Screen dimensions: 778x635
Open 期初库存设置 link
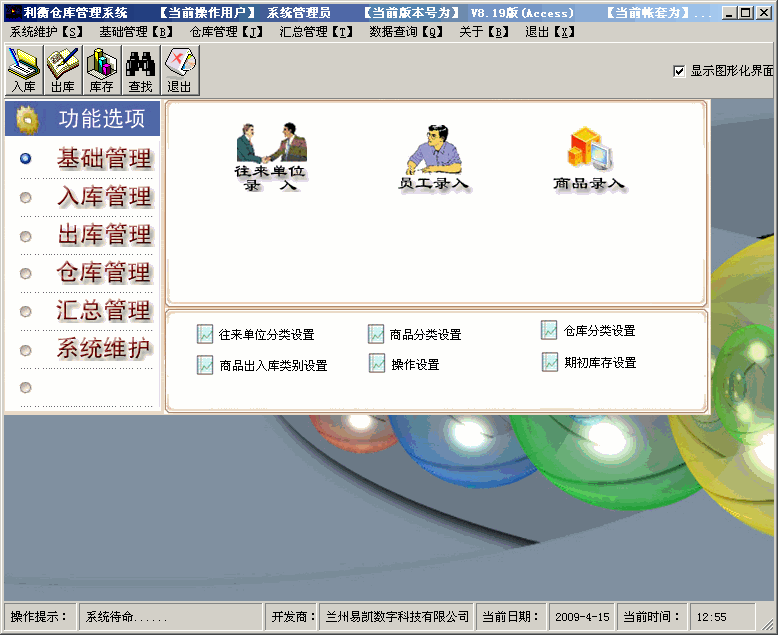(600, 363)
